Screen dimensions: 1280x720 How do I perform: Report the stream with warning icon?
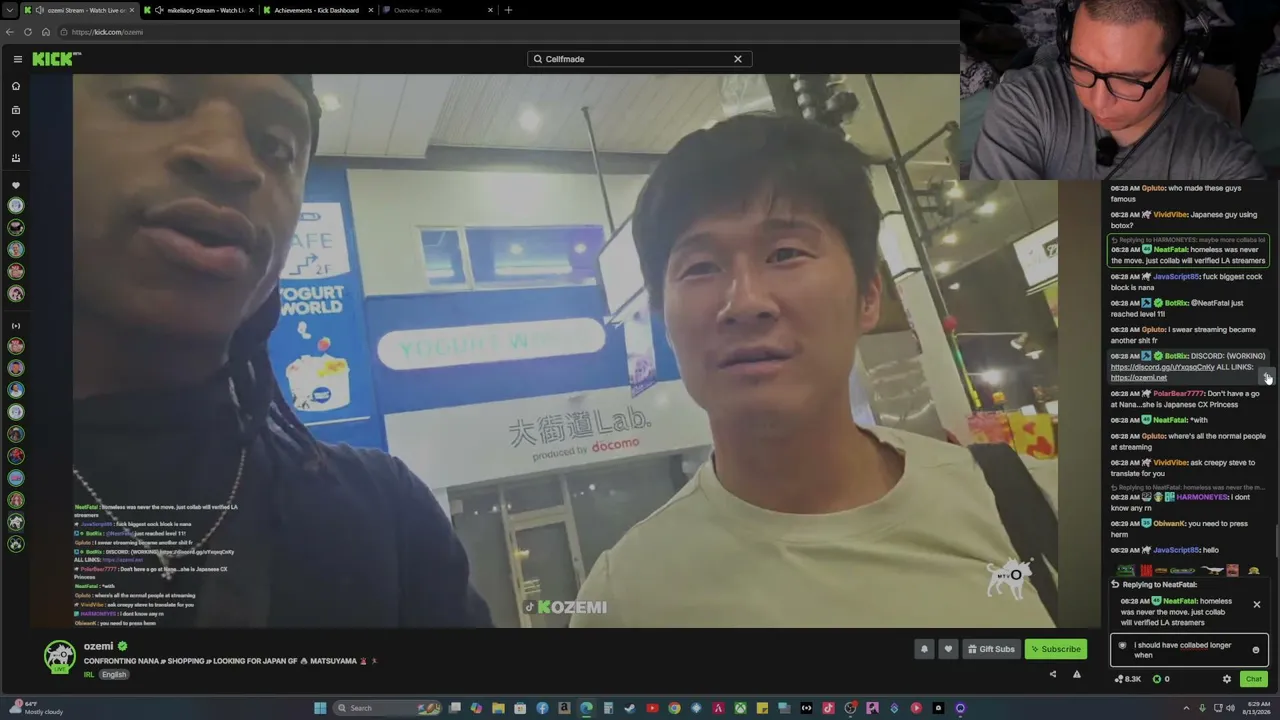(1076, 675)
